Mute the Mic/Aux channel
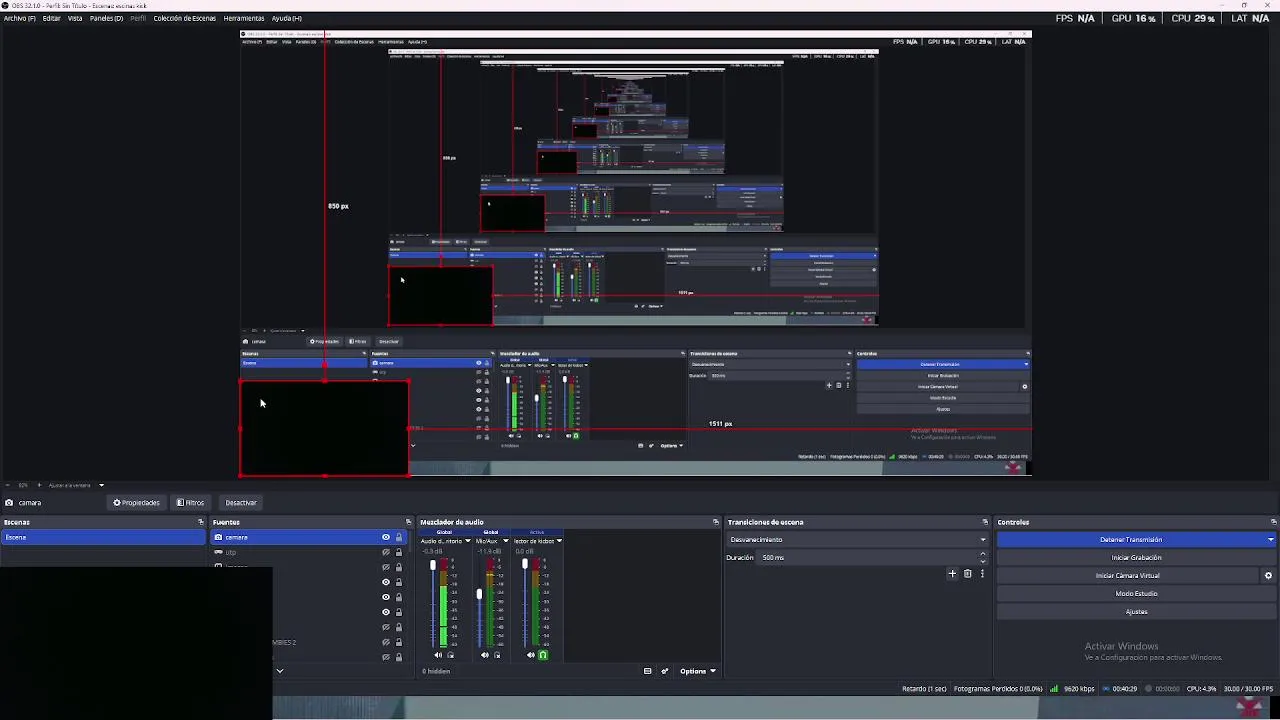1280x720 pixels. (x=484, y=655)
